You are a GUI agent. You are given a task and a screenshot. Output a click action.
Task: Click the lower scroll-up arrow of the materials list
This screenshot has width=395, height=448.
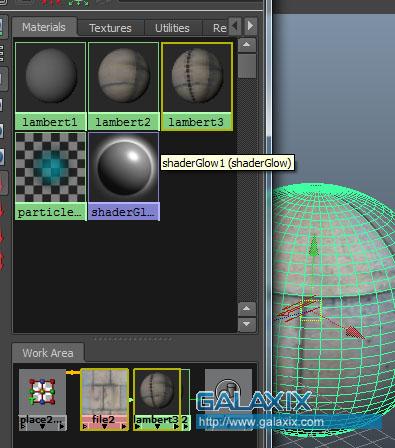[247, 309]
